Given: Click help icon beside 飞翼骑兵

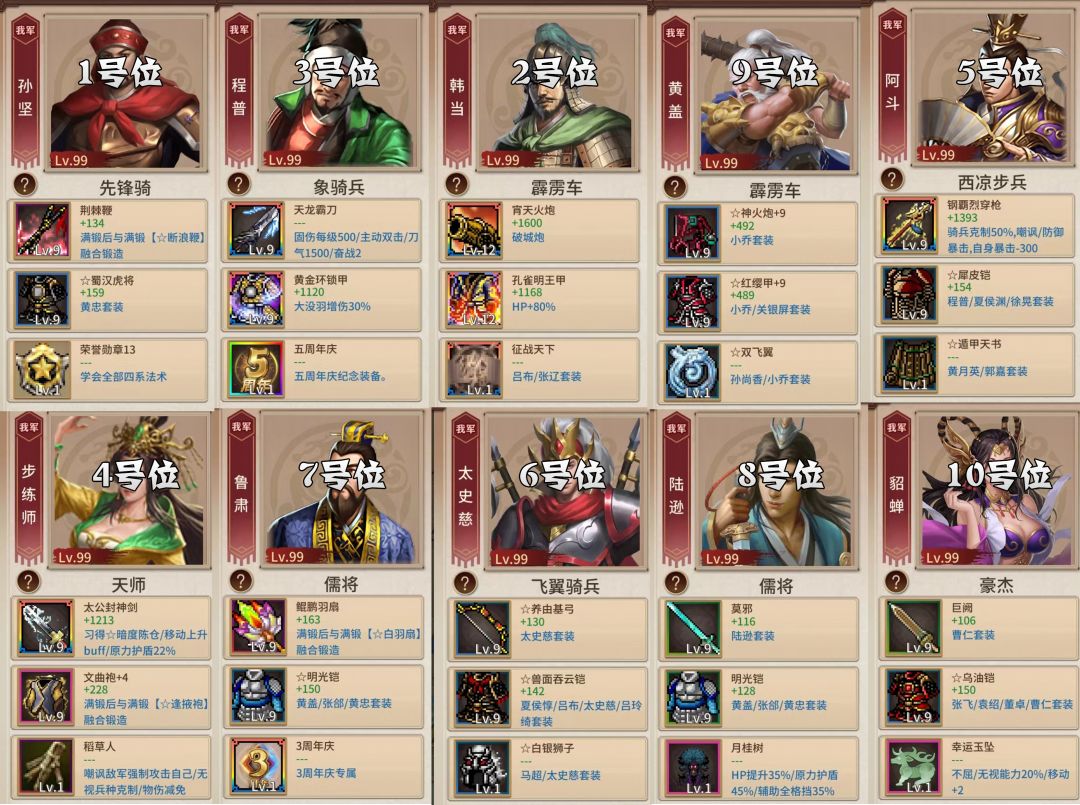Looking at the screenshot, I should click(x=465, y=583).
